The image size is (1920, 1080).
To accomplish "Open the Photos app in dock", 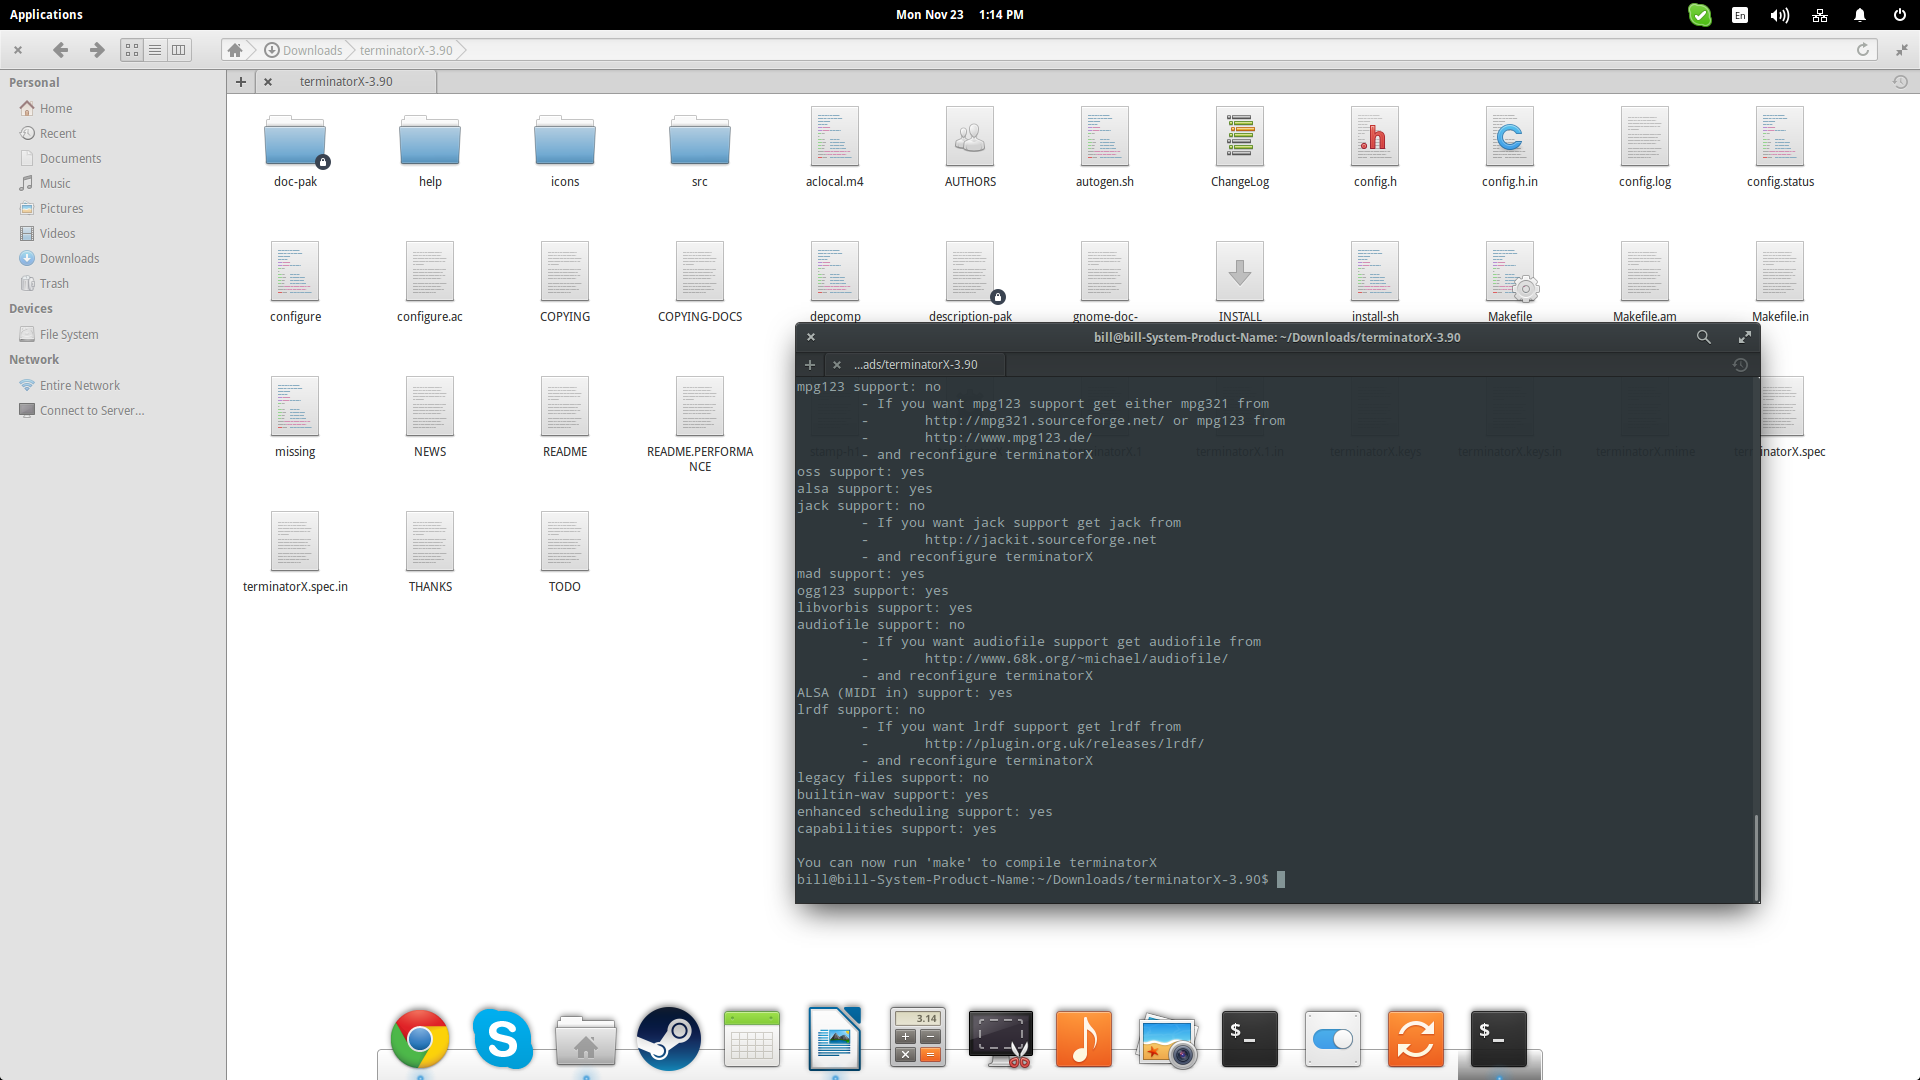I will (x=1166, y=1040).
